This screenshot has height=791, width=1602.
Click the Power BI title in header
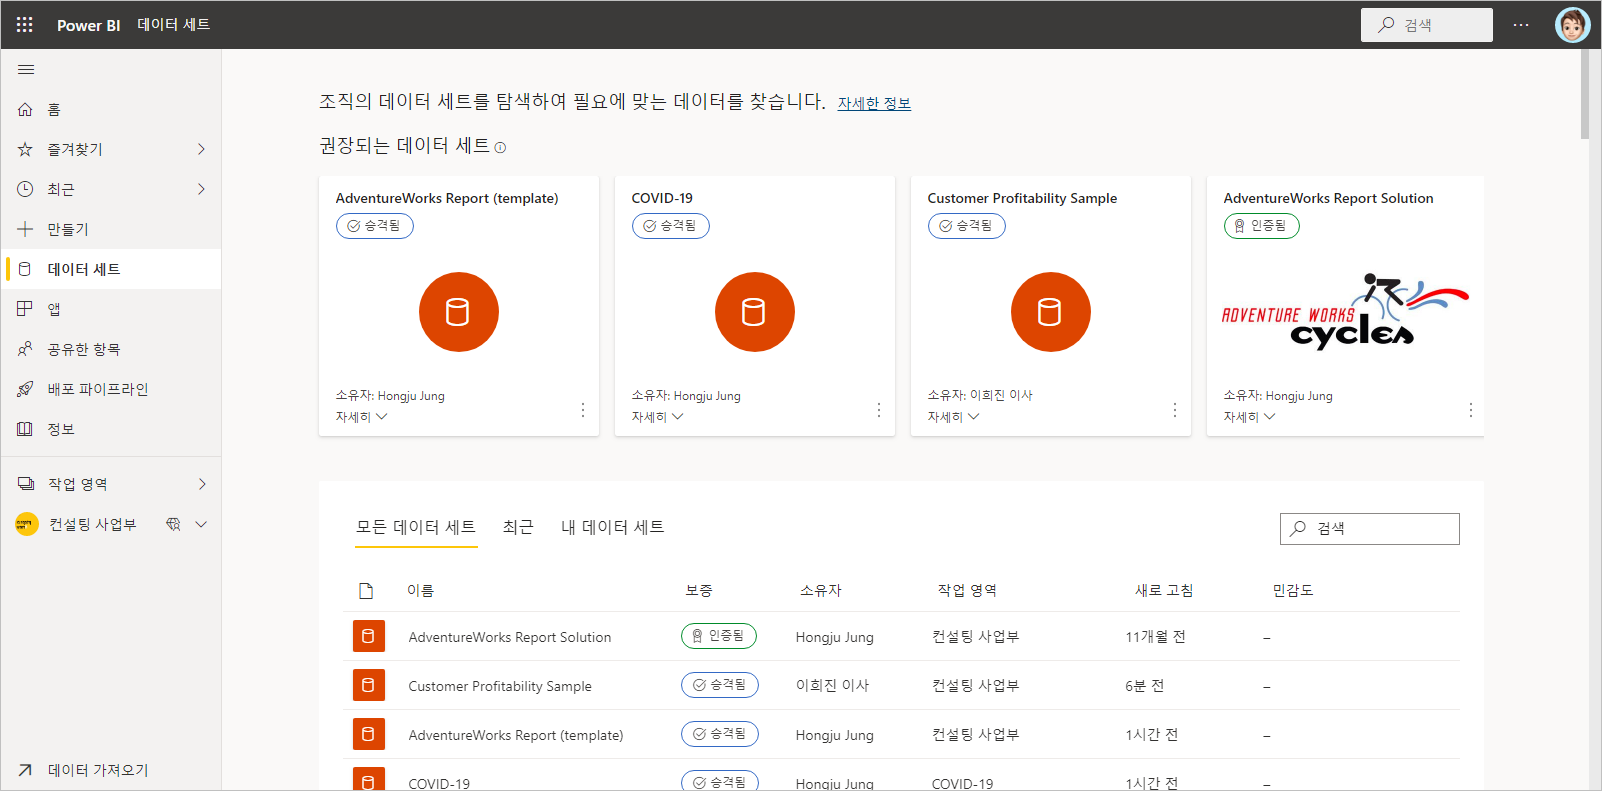pyautogui.click(x=89, y=25)
